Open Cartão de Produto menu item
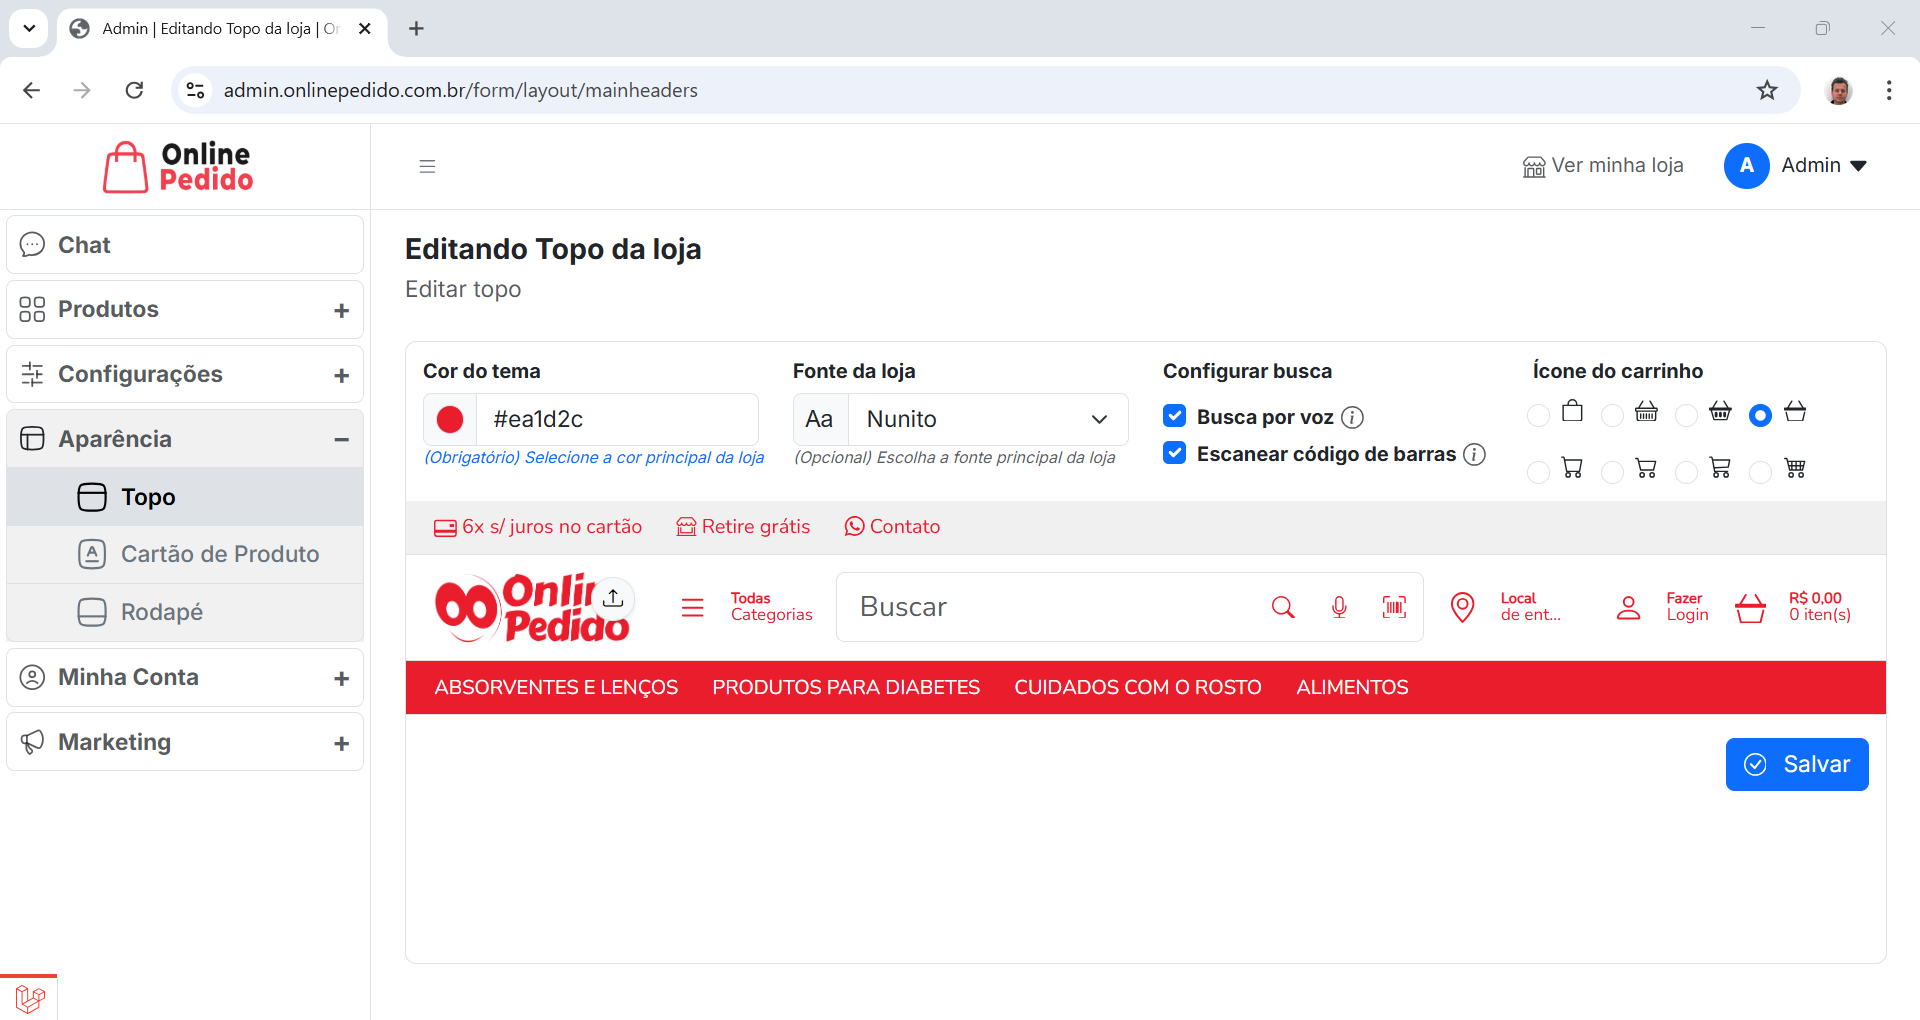Image resolution: width=1920 pixels, height=1020 pixels. (x=219, y=554)
